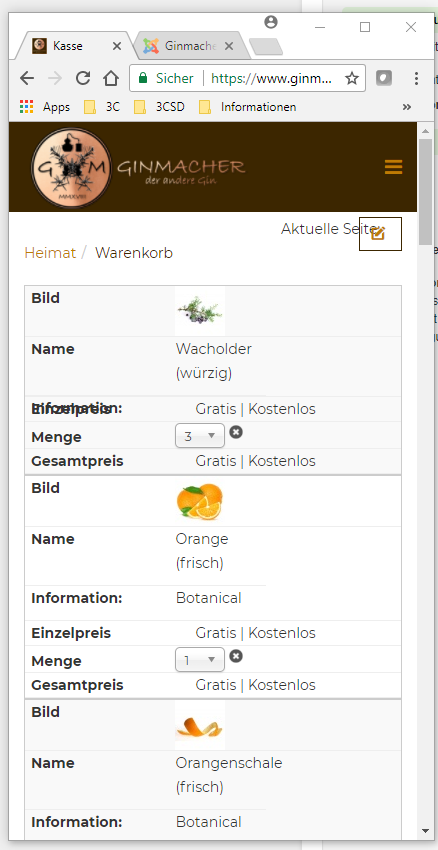Click the extension icon beside the address bar
Screen dimensions: 438x850
(x=384, y=79)
